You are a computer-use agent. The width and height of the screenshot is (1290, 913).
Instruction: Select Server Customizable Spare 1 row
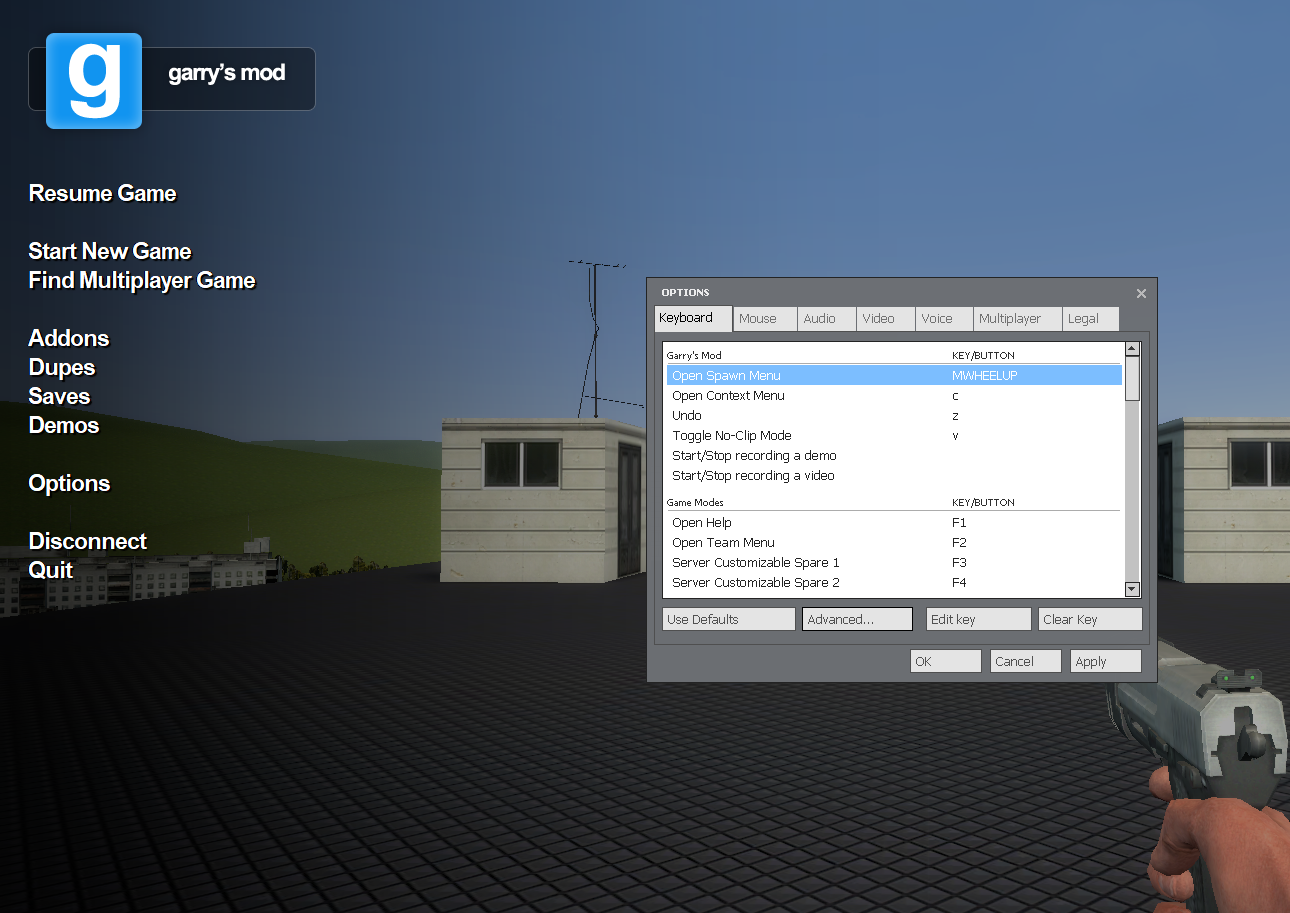coord(894,562)
